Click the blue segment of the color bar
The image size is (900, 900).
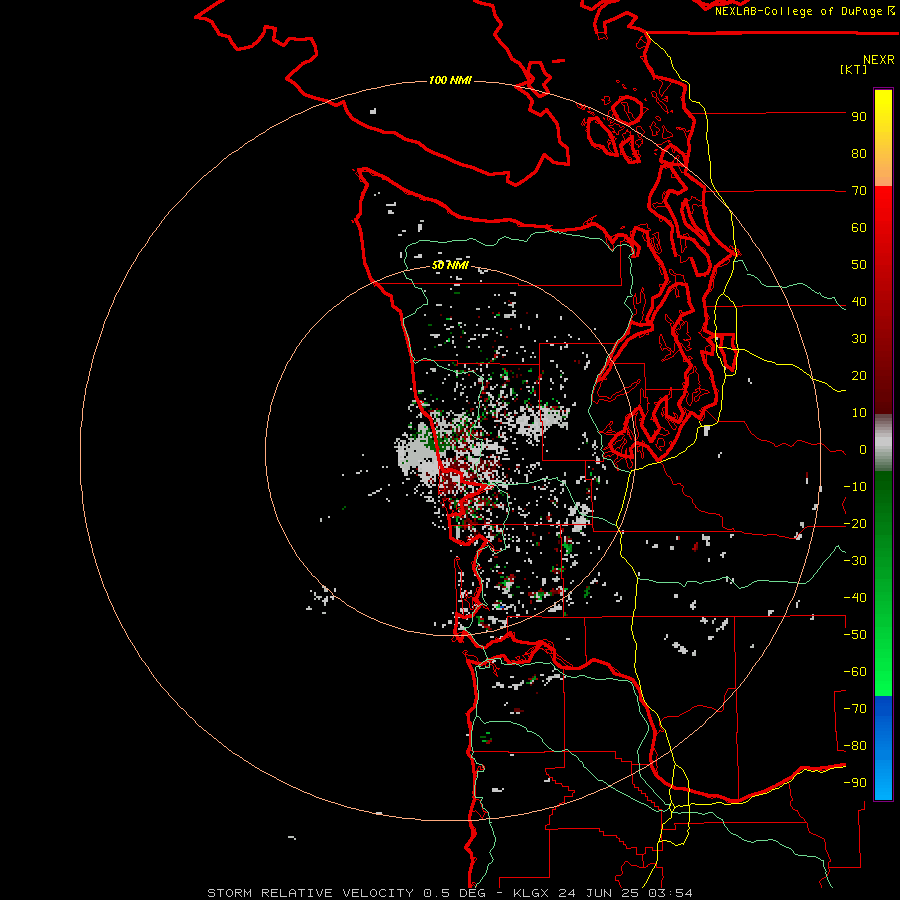coord(883,747)
